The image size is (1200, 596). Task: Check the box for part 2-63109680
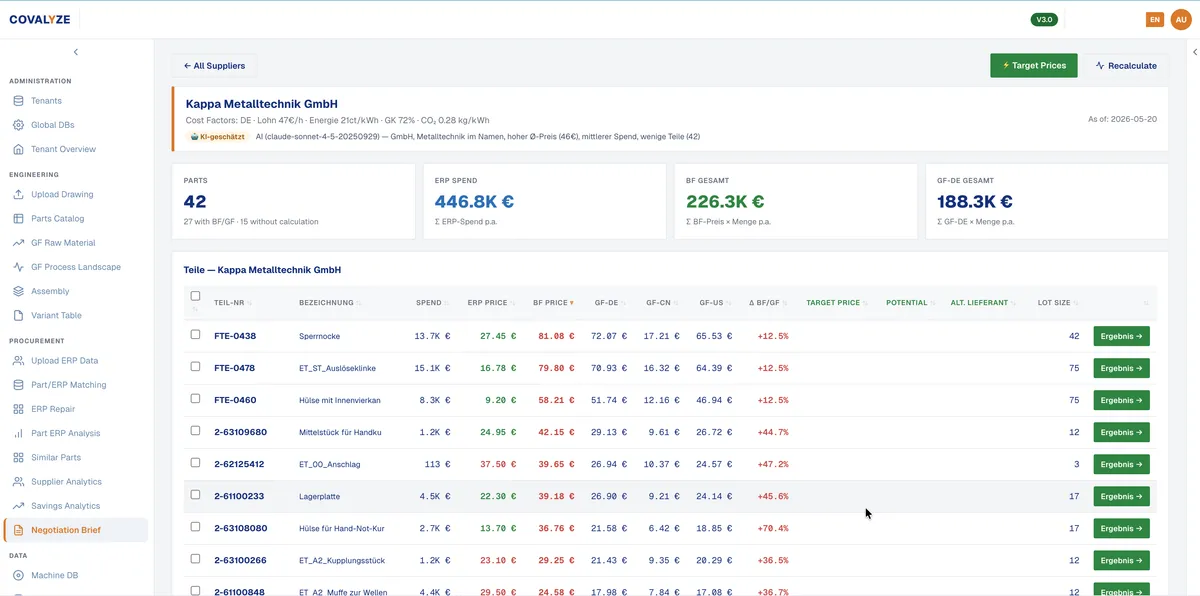(195, 431)
